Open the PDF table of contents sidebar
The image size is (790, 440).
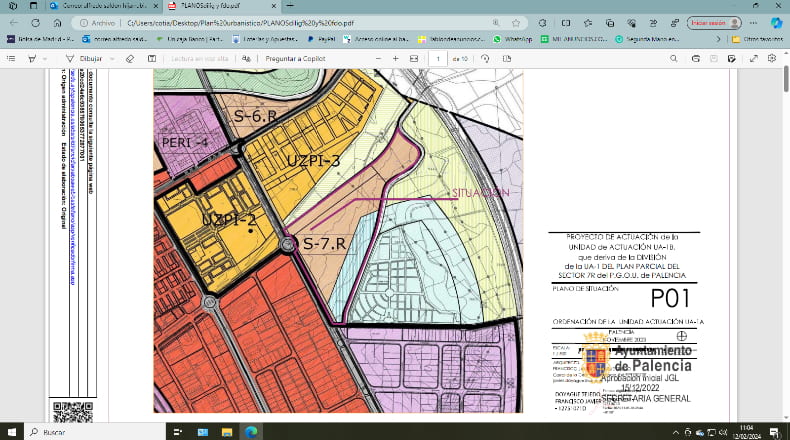[11, 59]
